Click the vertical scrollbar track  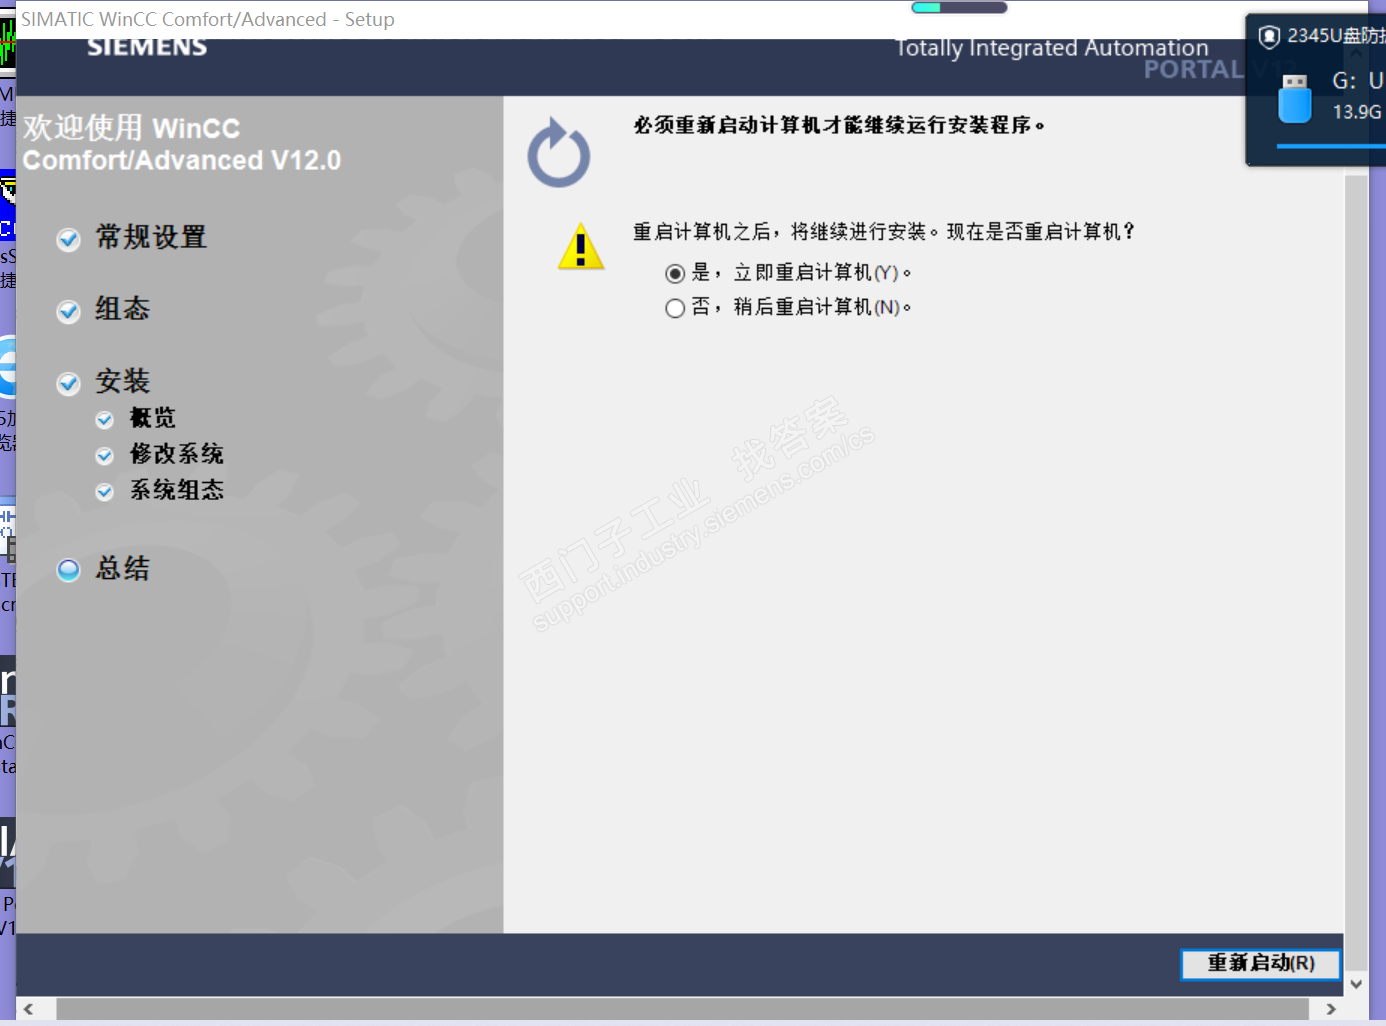tap(1356, 572)
